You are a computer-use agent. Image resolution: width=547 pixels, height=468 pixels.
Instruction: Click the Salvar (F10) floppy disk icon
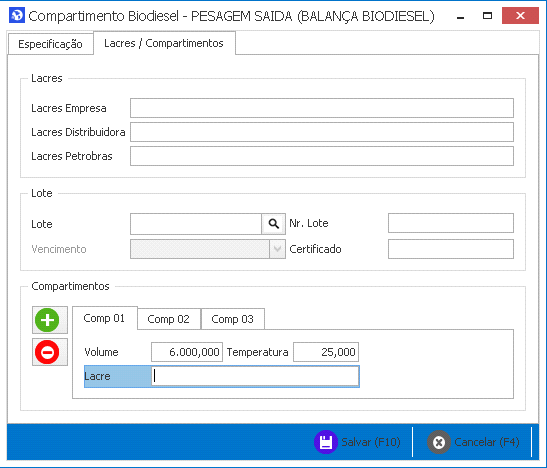[x=326, y=442]
